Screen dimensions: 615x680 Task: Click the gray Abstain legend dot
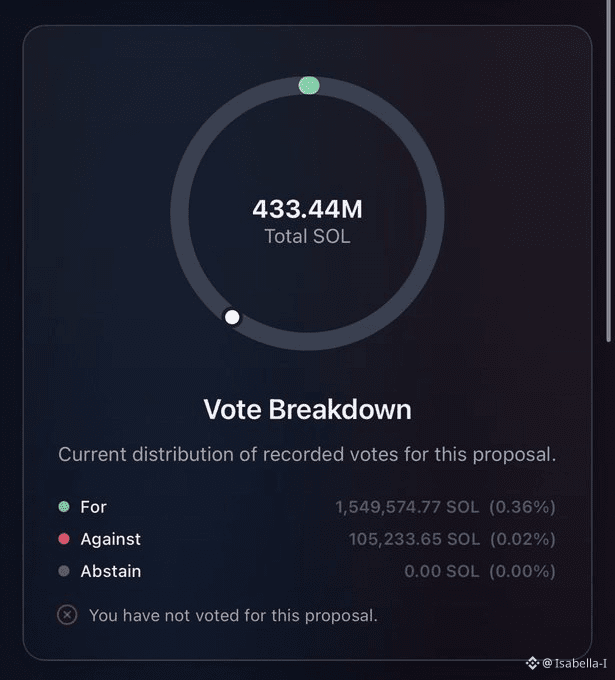click(64, 571)
